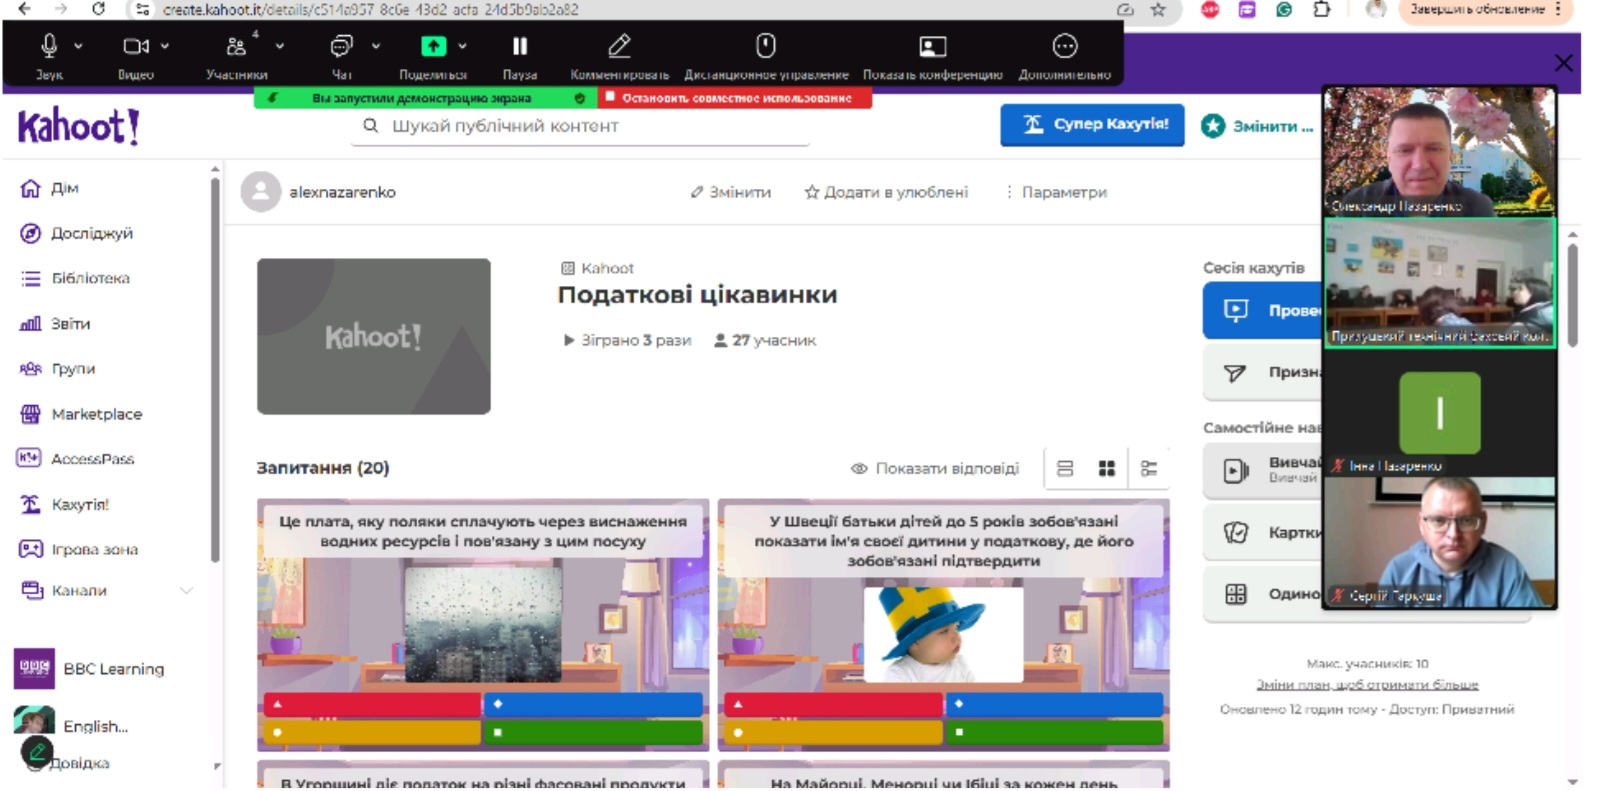Open Досліджуй in the sidebar

77,233
